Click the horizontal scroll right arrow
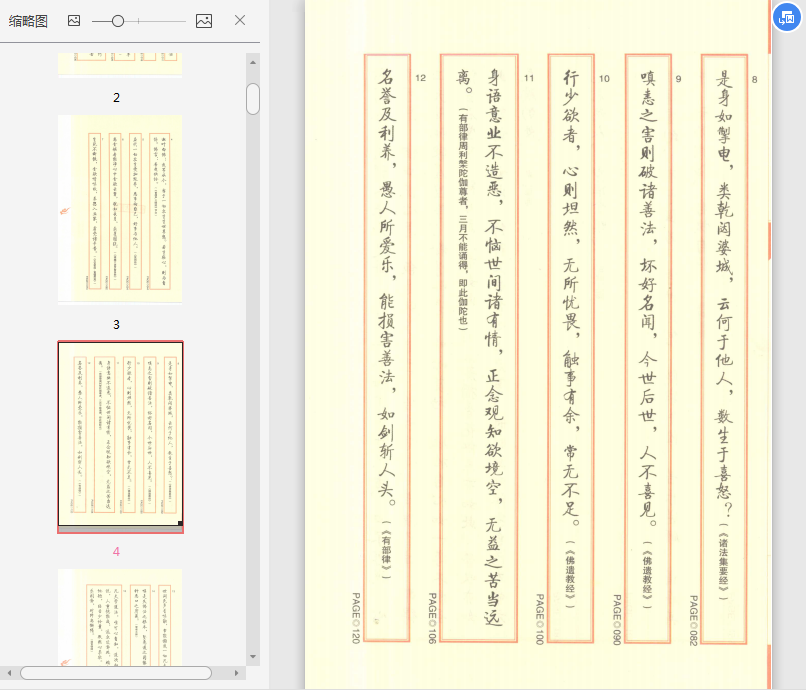 [236, 673]
